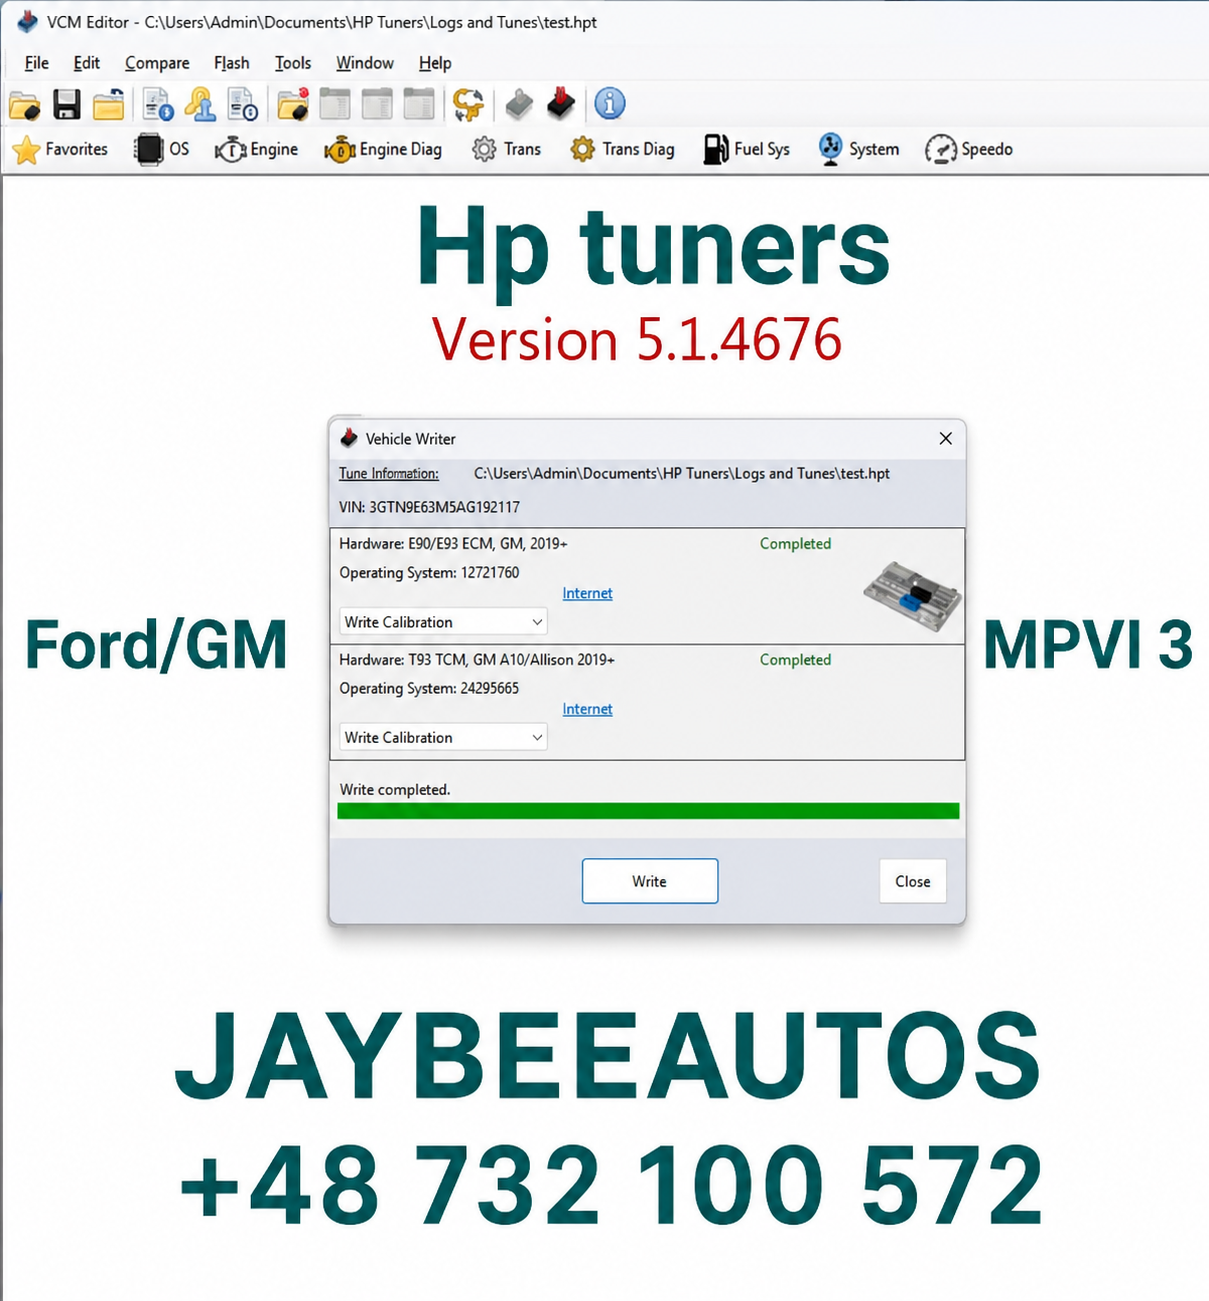Open the Tools menu
The height and width of the screenshot is (1301, 1209).
293,63
